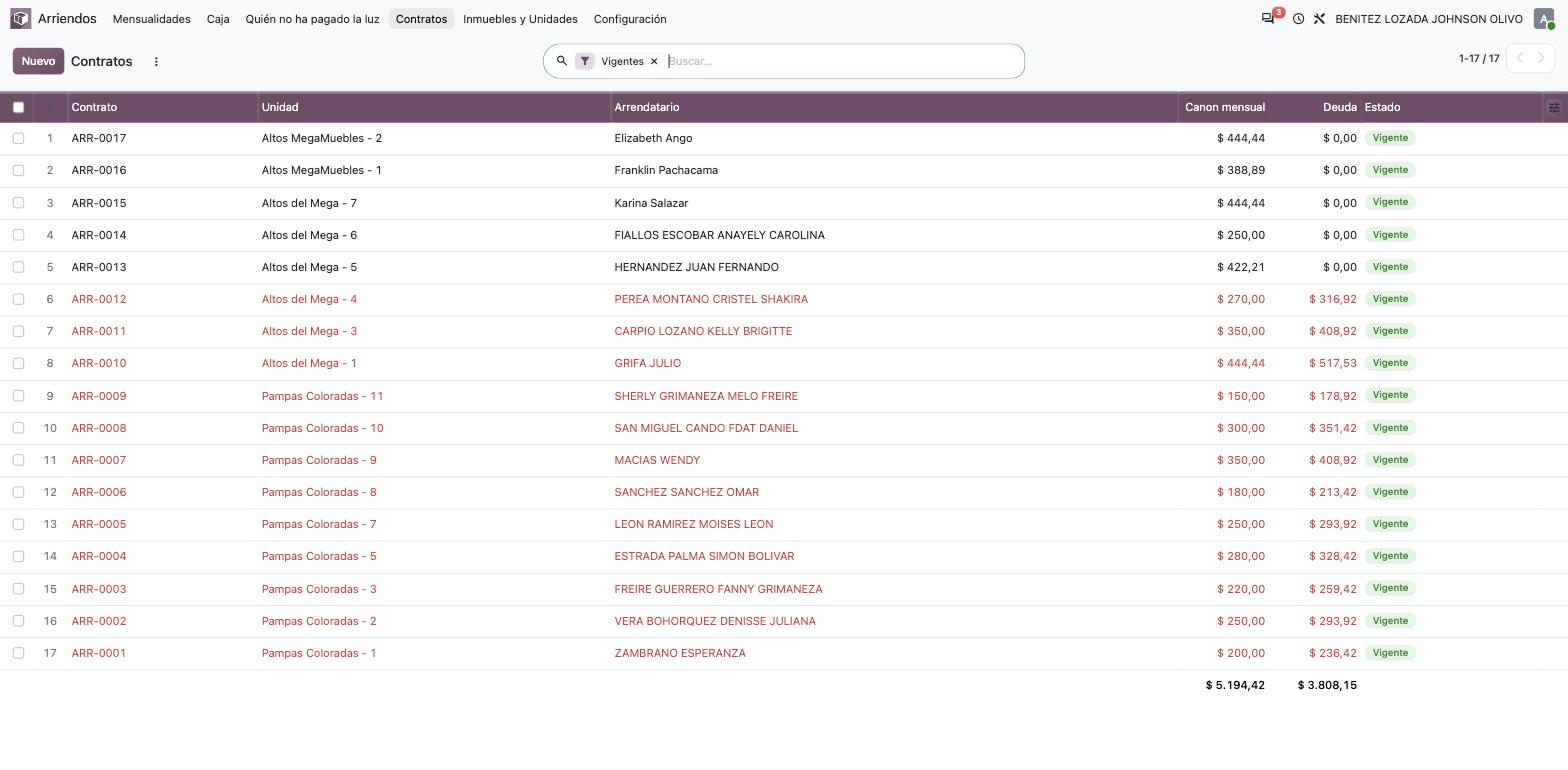Open optional columns settings icon
This screenshot has height=770, width=1568.
[x=1554, y=107]
